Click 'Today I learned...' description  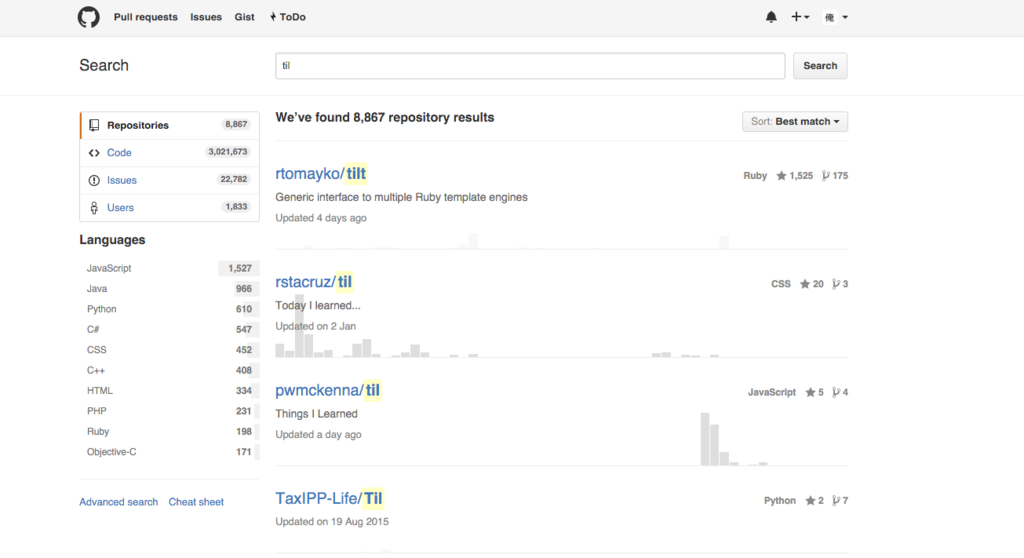tap(317, 306)
